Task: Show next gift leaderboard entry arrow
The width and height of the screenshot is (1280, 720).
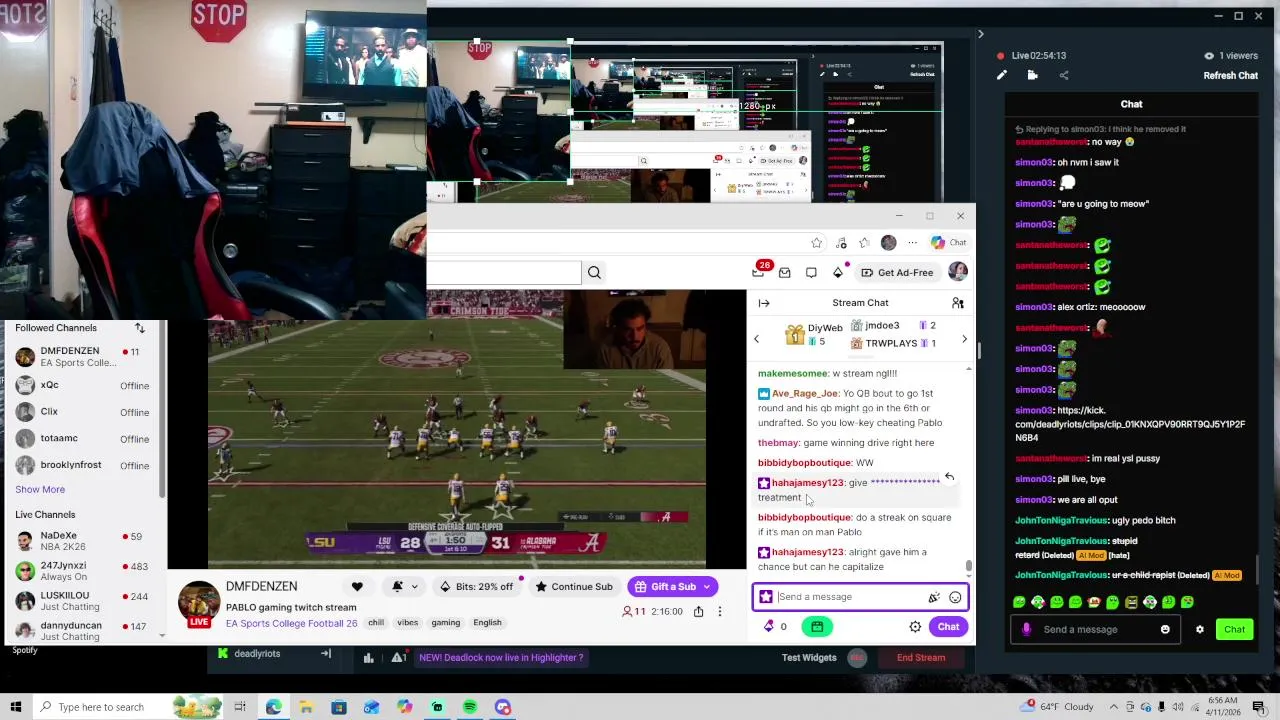Action: pos(964,339)
